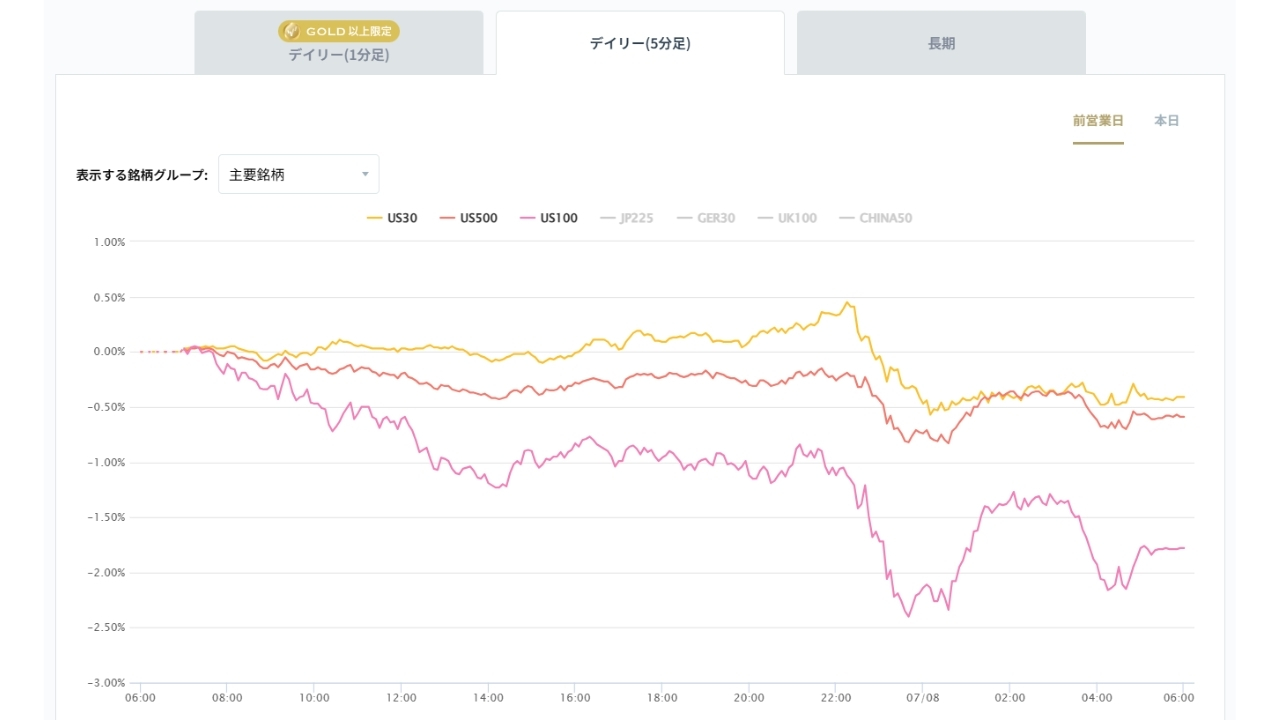Click the 07/08 date axis label
1280x720 pixels.
pyautogui.click(x=923, y=697)
